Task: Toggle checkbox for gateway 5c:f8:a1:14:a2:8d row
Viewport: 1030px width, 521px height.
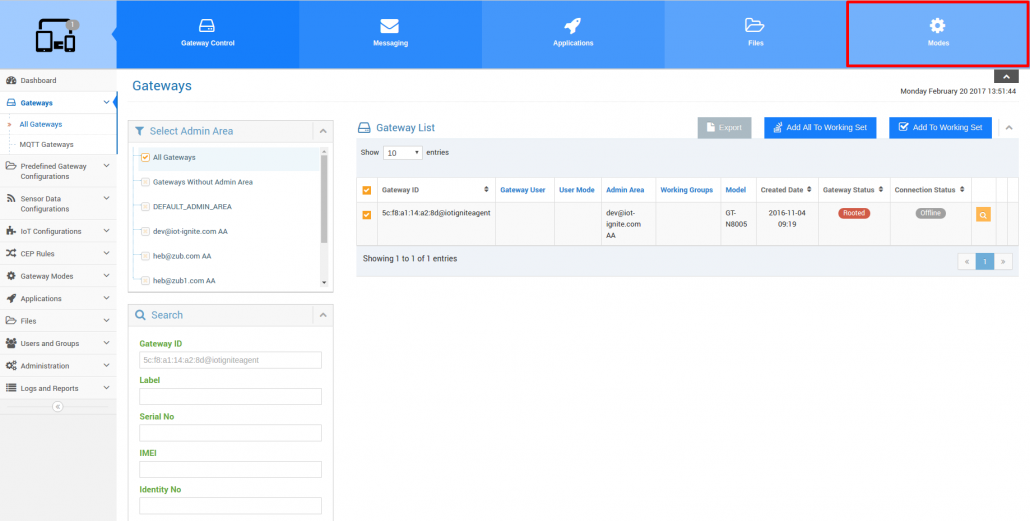Action: click(x=367, y=214)
